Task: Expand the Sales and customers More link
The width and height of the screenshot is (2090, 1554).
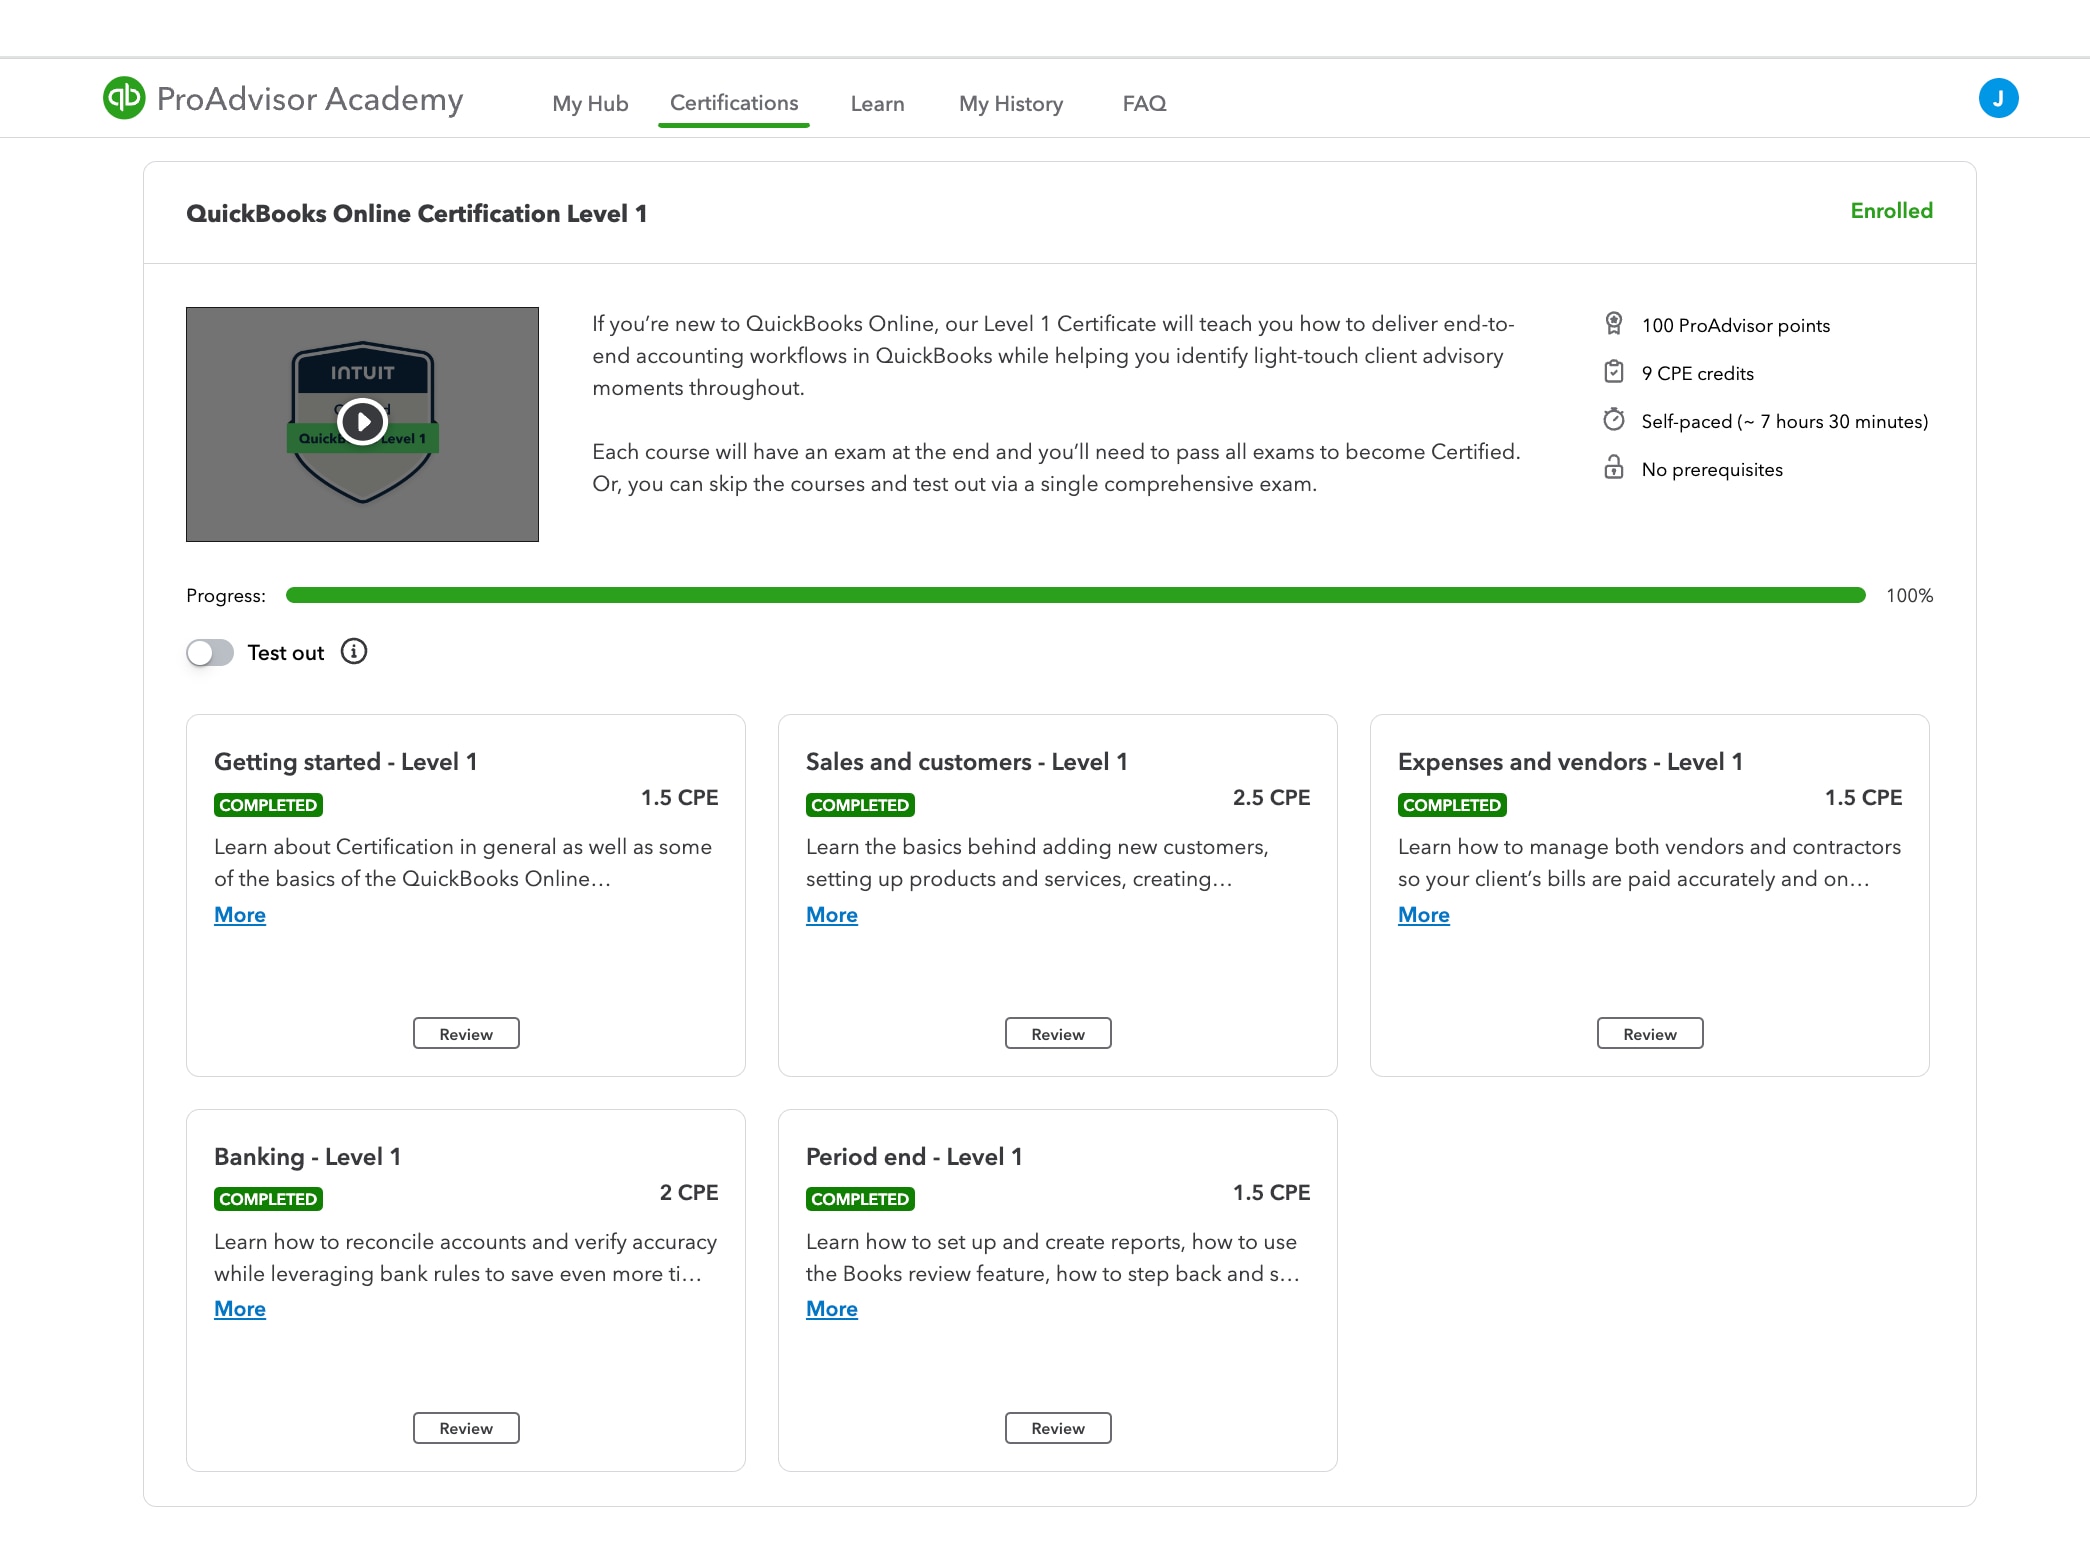Action: (x=830, y=914)
